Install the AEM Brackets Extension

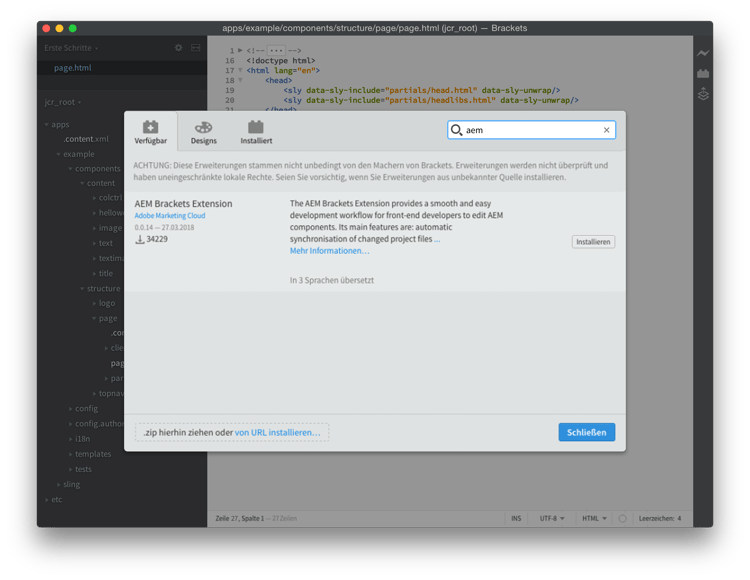593,242
